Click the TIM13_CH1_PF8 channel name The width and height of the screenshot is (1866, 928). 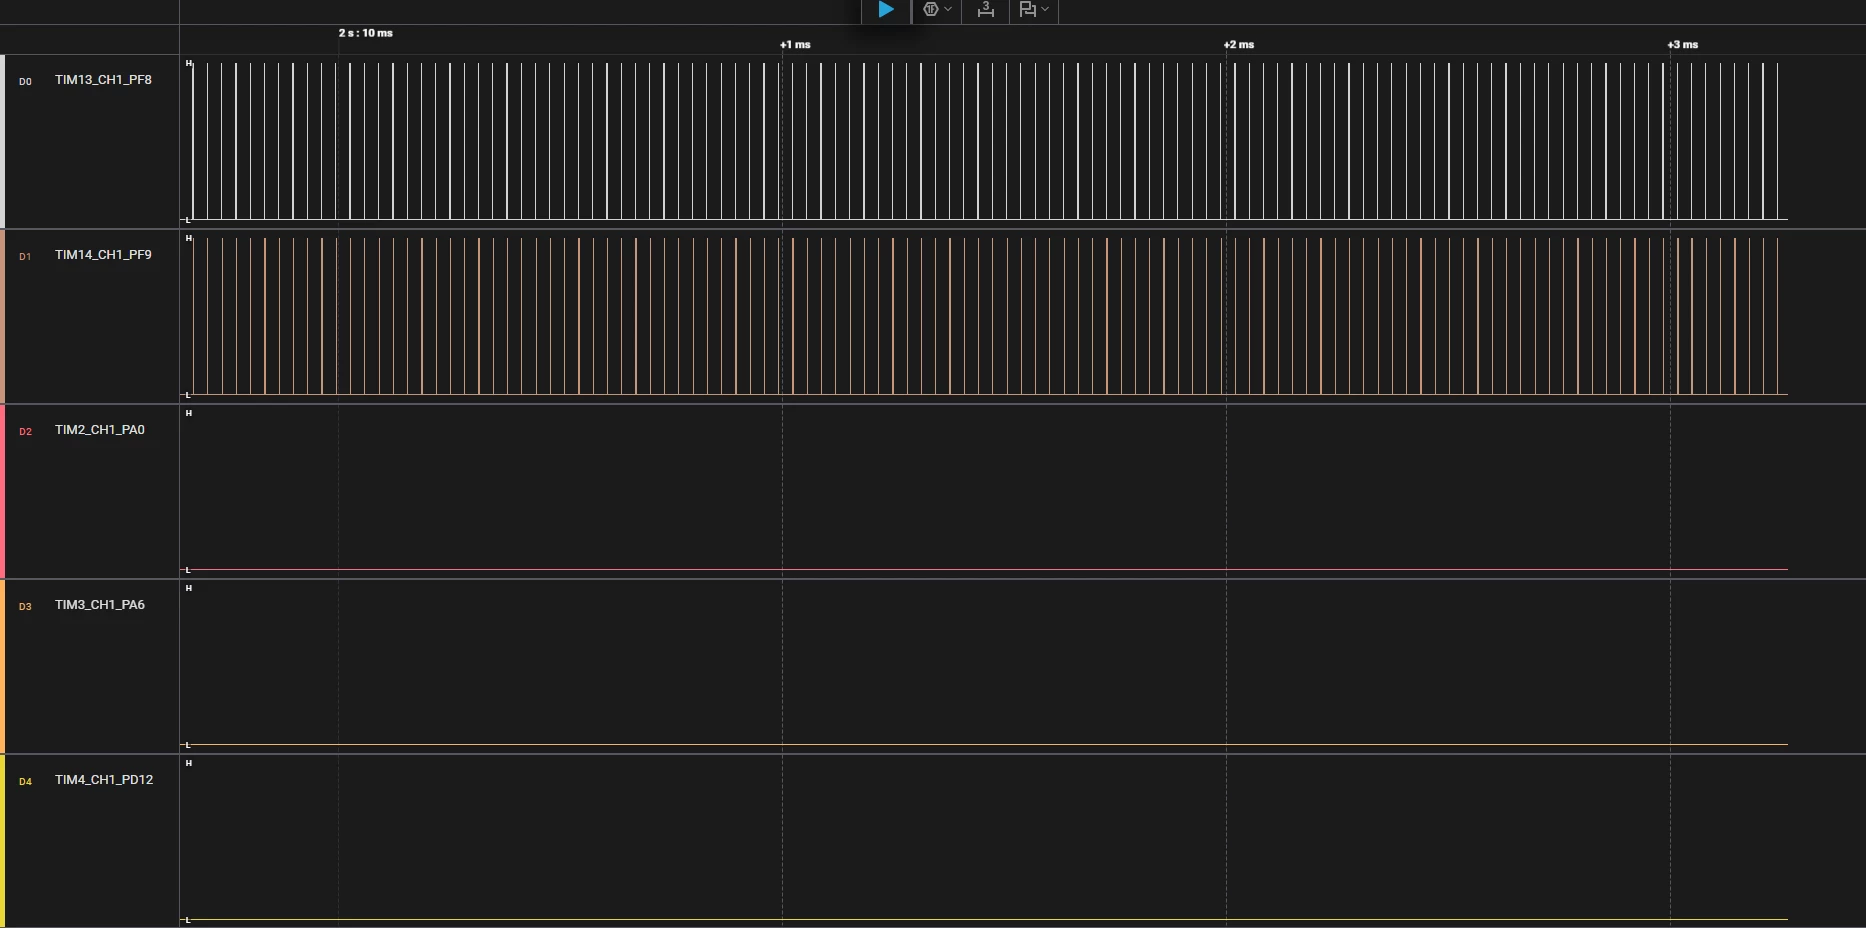tap(103, 80)
